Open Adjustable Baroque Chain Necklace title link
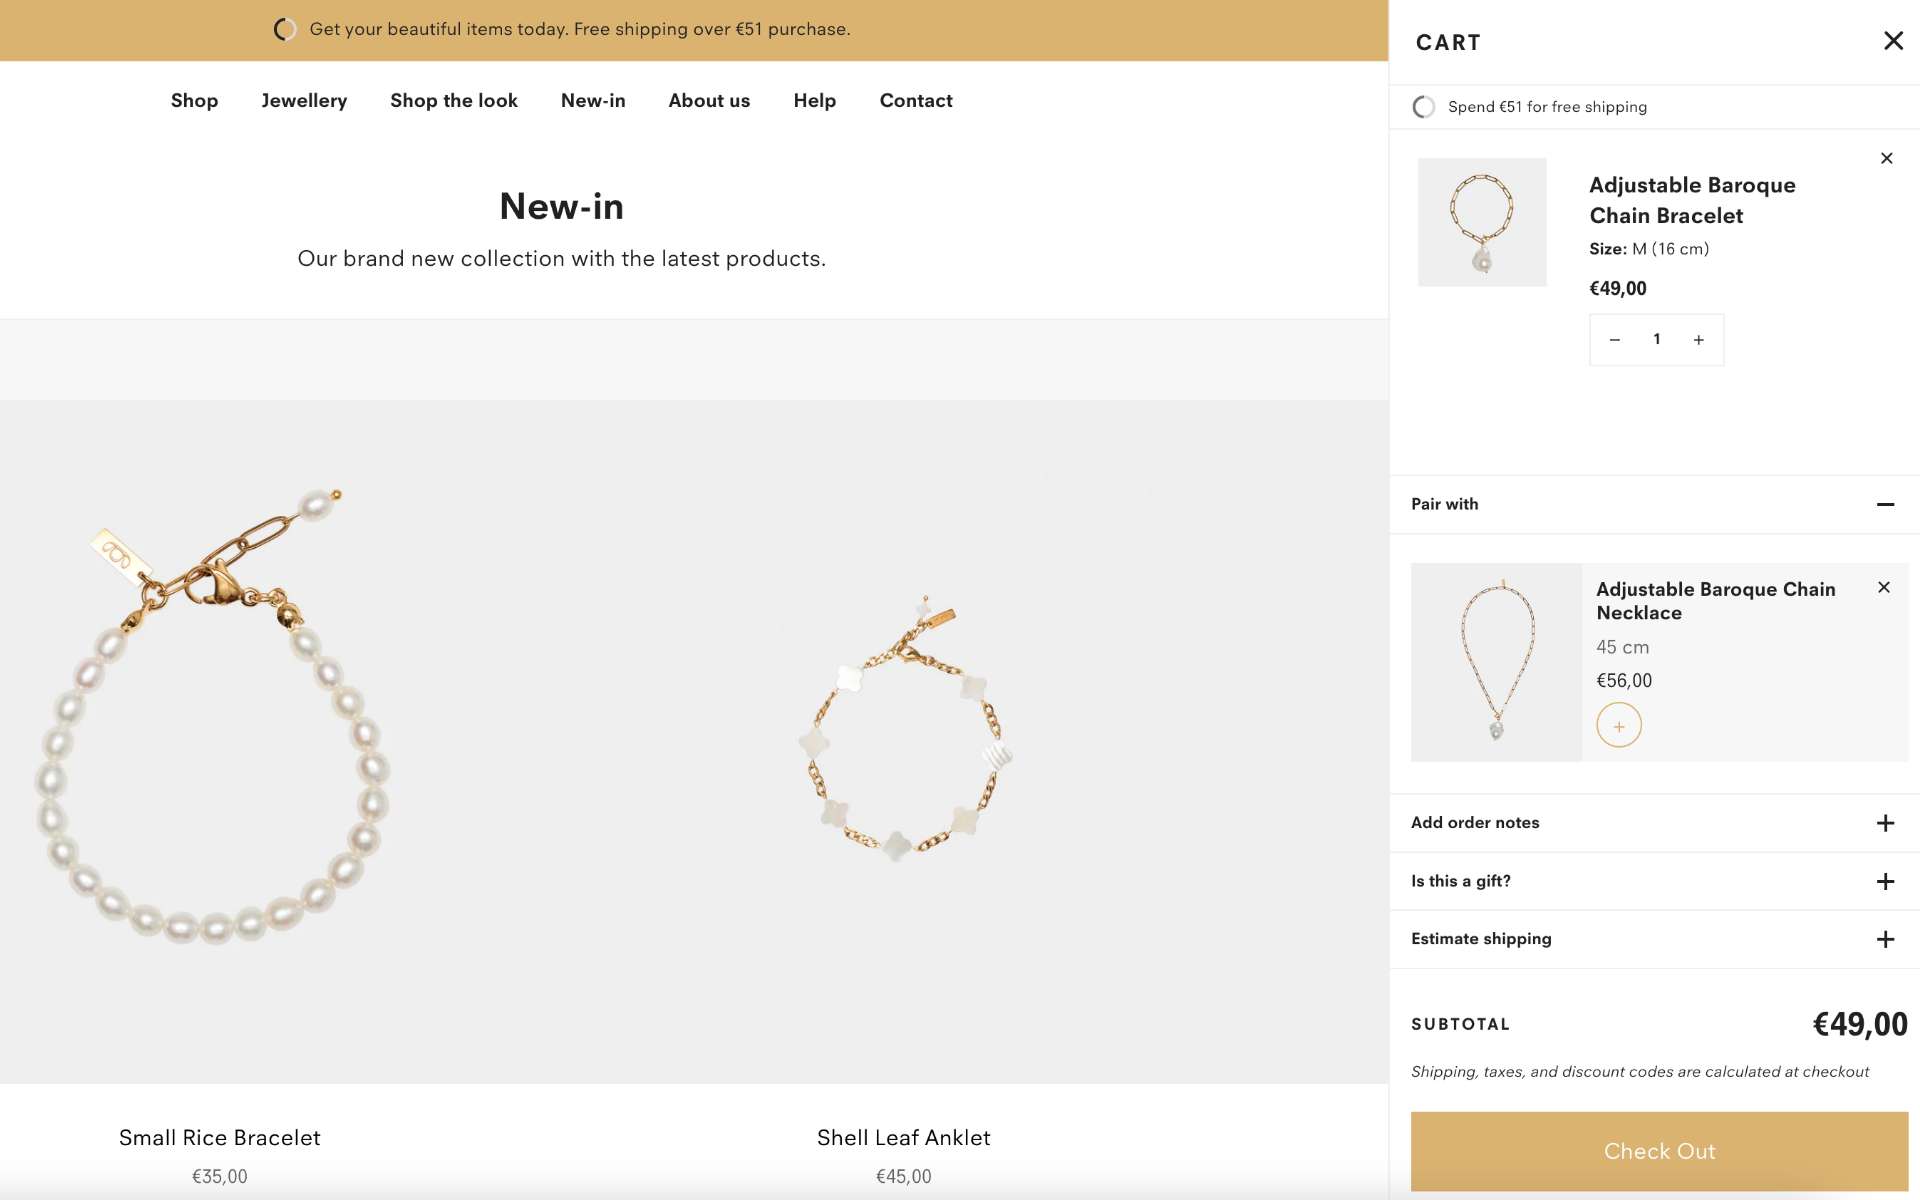1920x1200 pixels. 1715,601
